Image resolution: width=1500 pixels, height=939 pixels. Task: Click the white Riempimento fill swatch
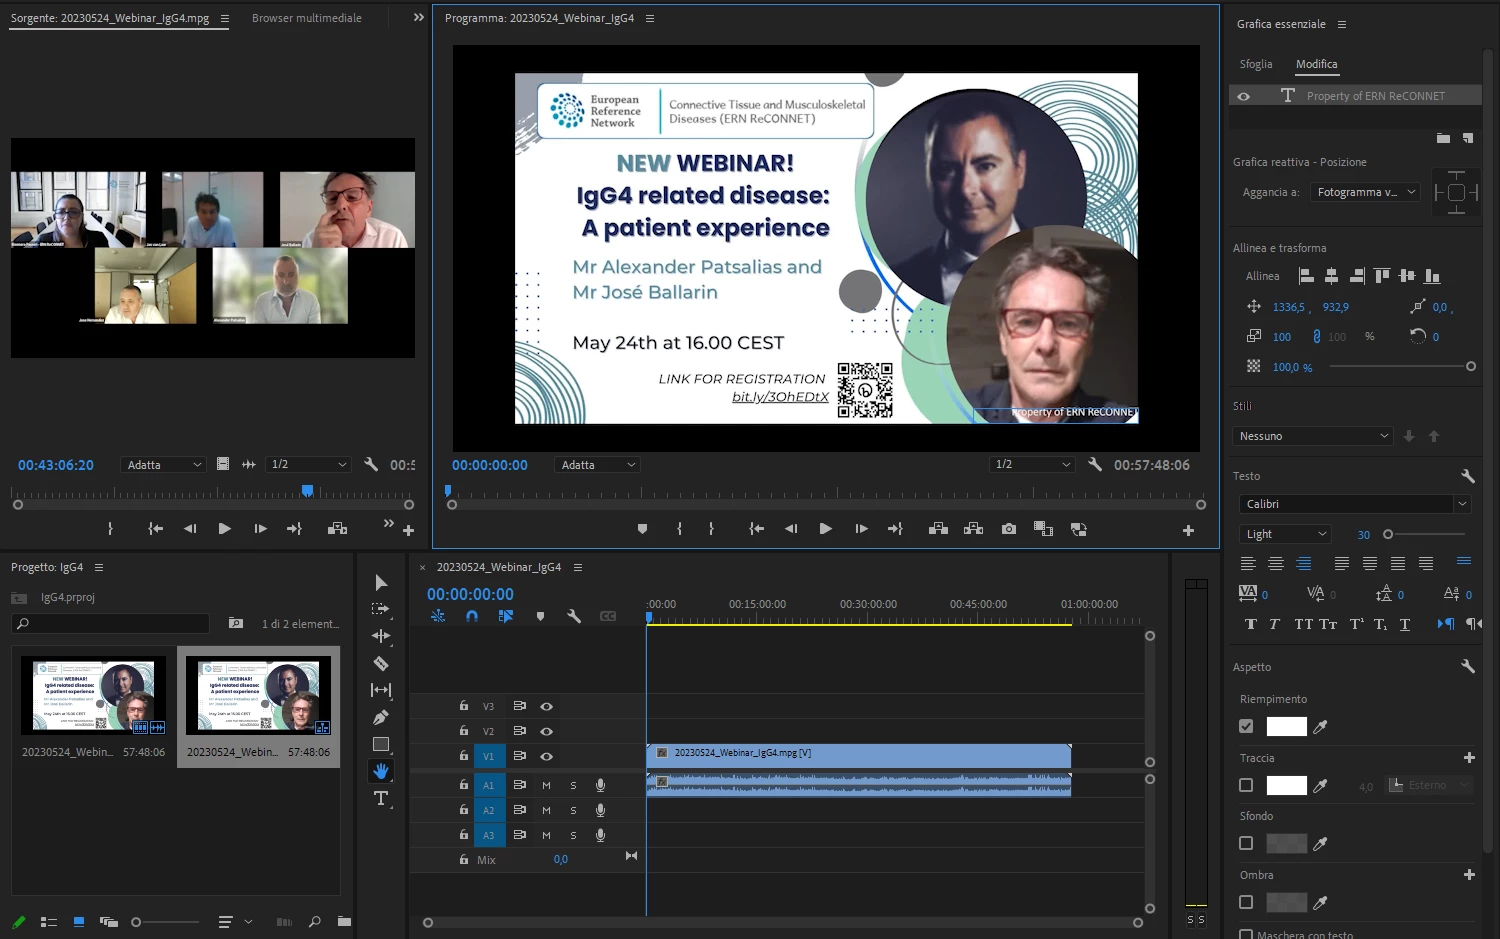click(1286, 727)
